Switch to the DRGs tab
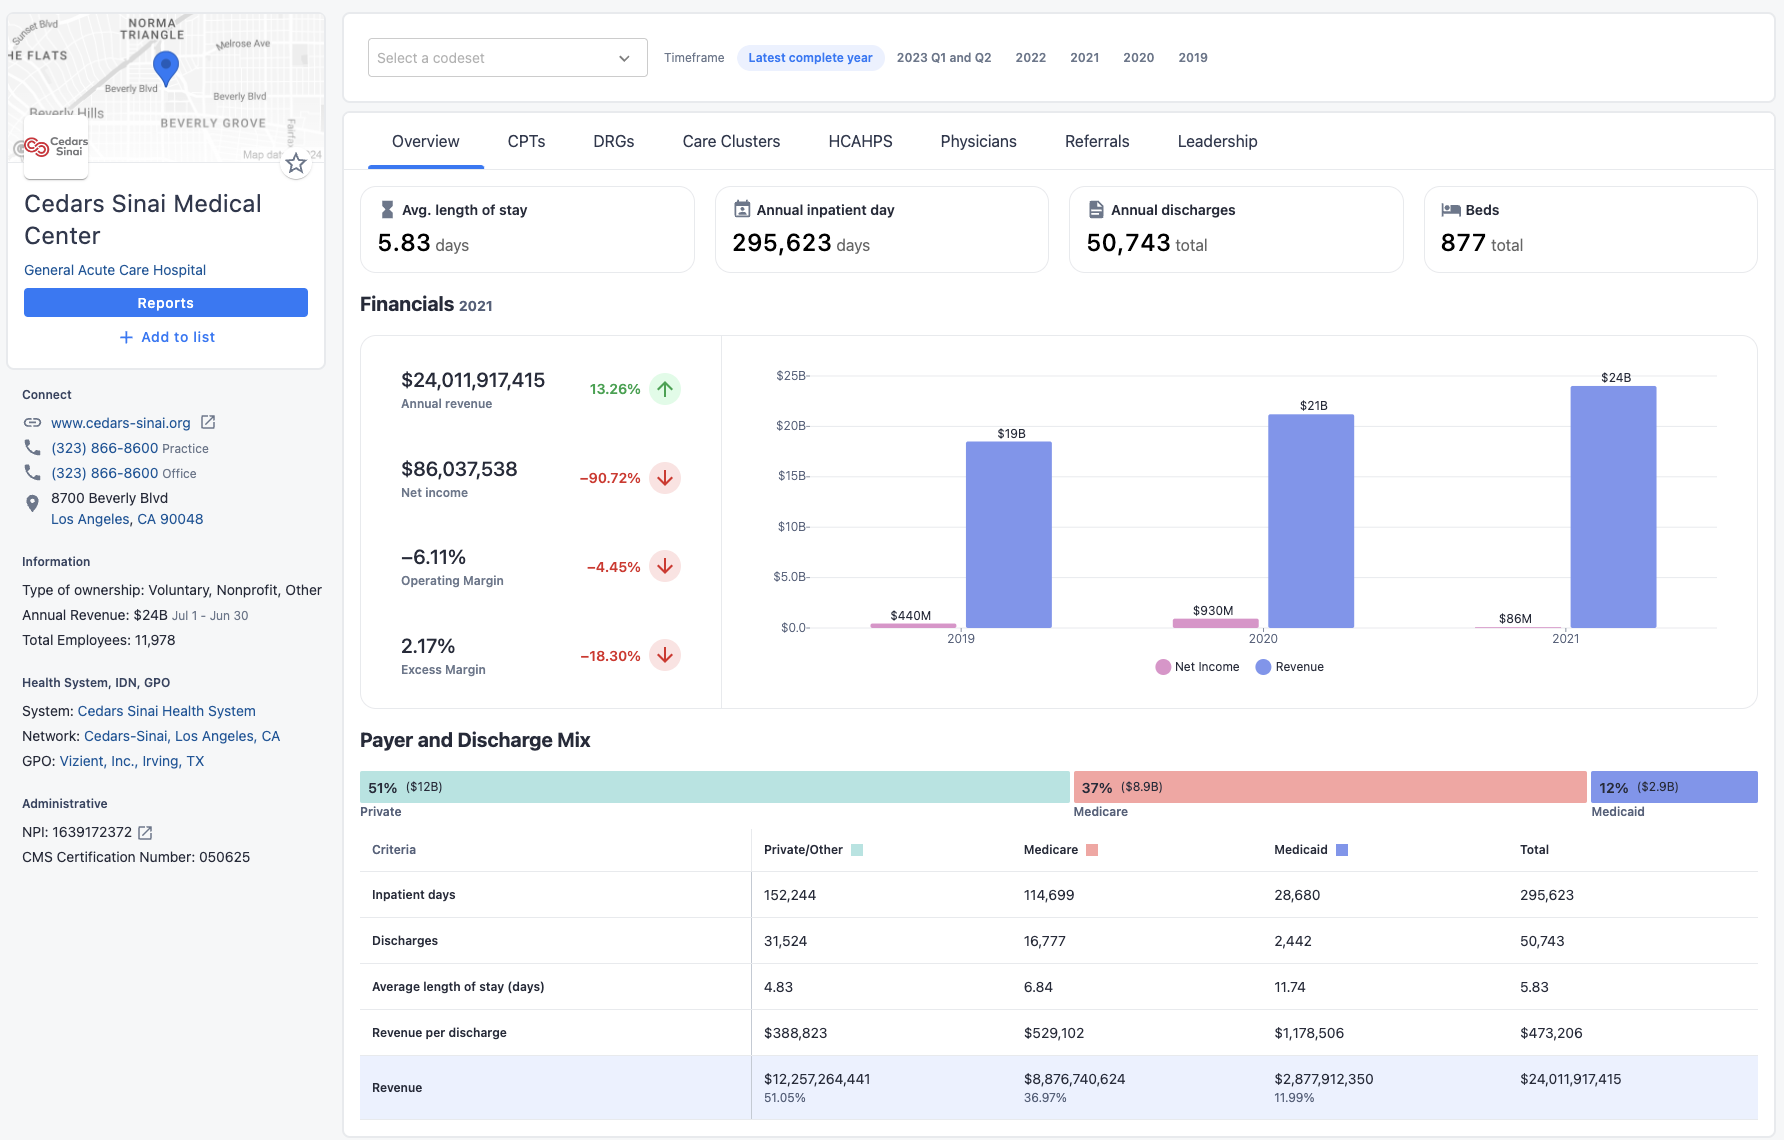Image resolution: width=1784 pixels, height=1140 pixels. pos(614,141)
